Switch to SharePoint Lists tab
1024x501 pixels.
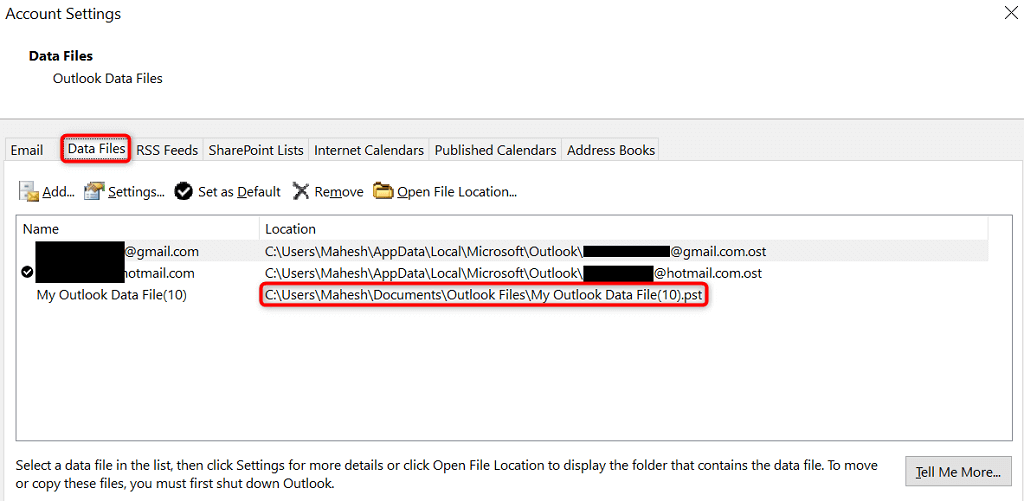pos(256,150)
